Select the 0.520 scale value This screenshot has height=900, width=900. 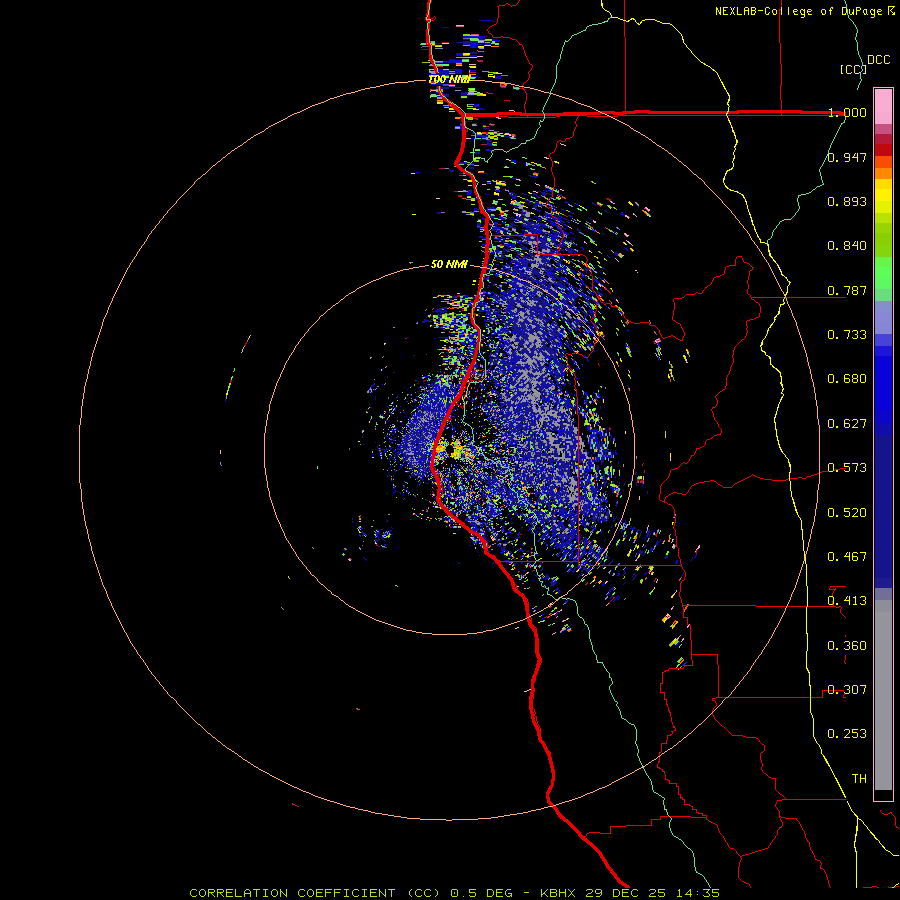coord(847,513)
